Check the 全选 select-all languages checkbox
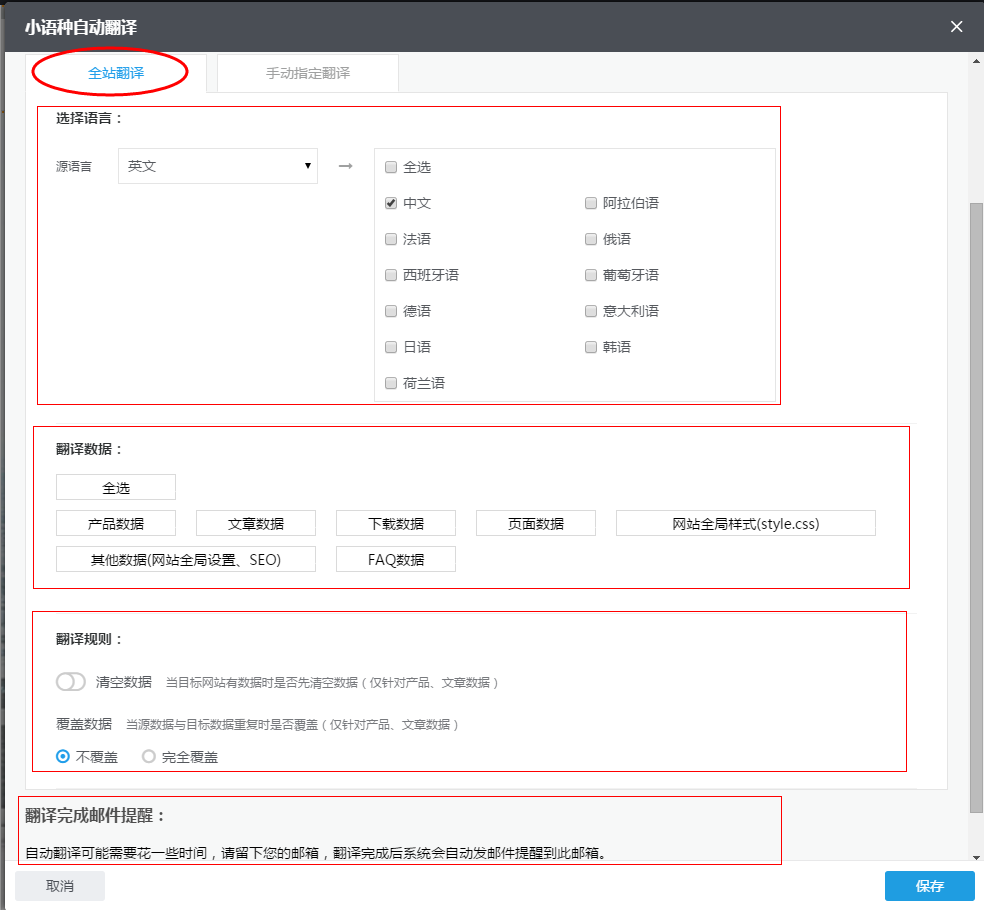 click(x=390, y=167)
